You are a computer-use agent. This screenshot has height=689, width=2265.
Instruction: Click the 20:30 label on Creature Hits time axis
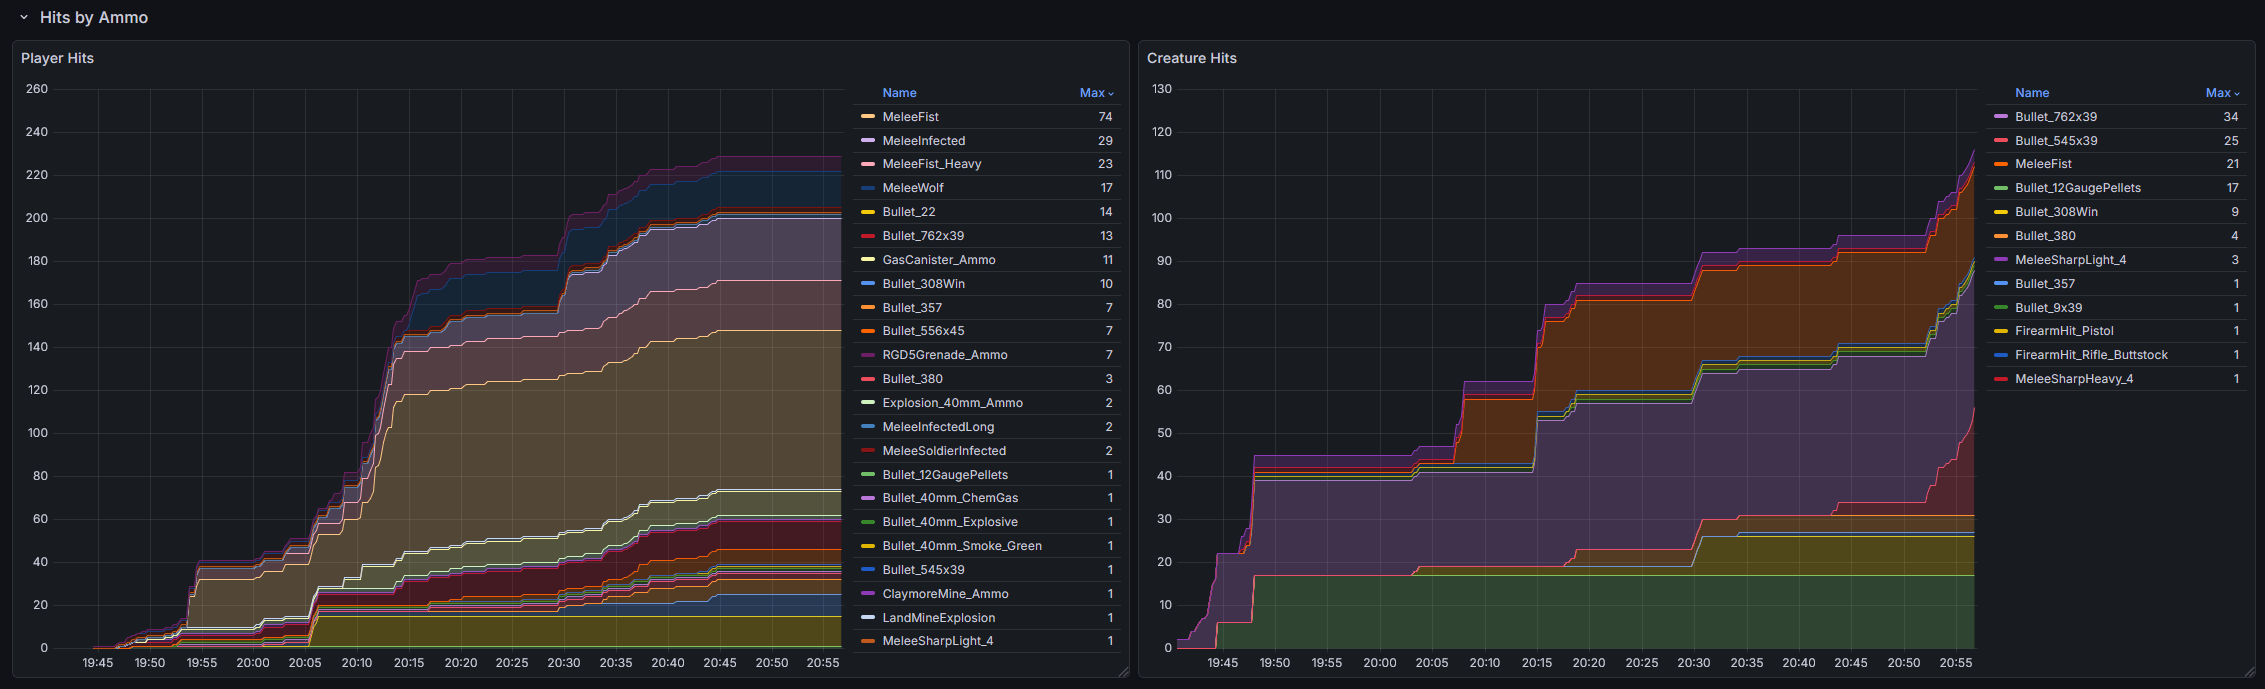[x=1693, y=663]
